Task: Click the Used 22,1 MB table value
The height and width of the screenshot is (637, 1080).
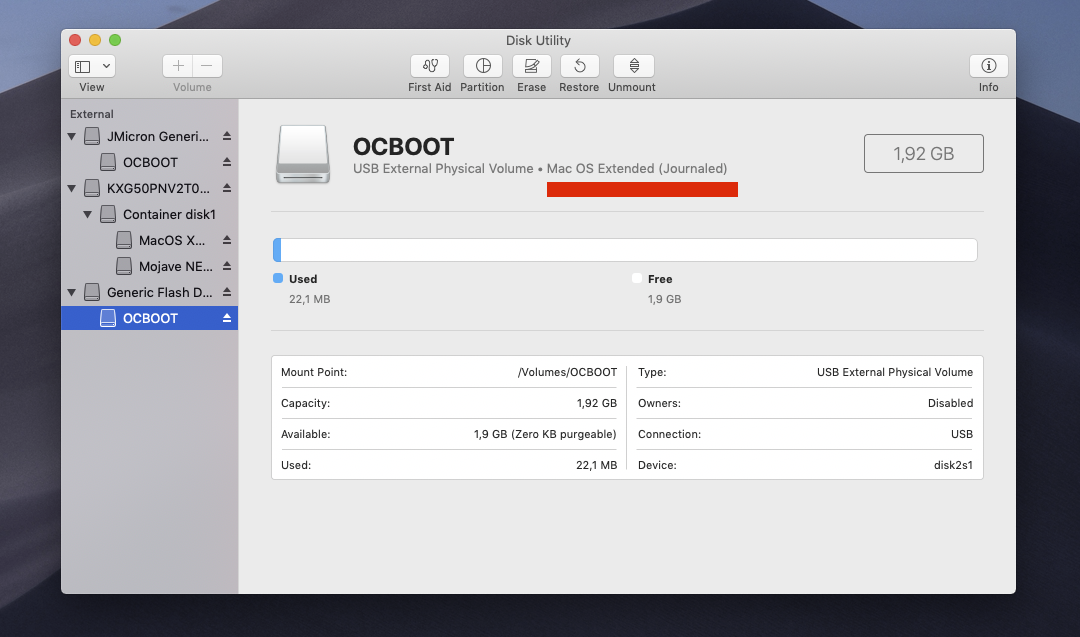Action: tap(596, 465)
